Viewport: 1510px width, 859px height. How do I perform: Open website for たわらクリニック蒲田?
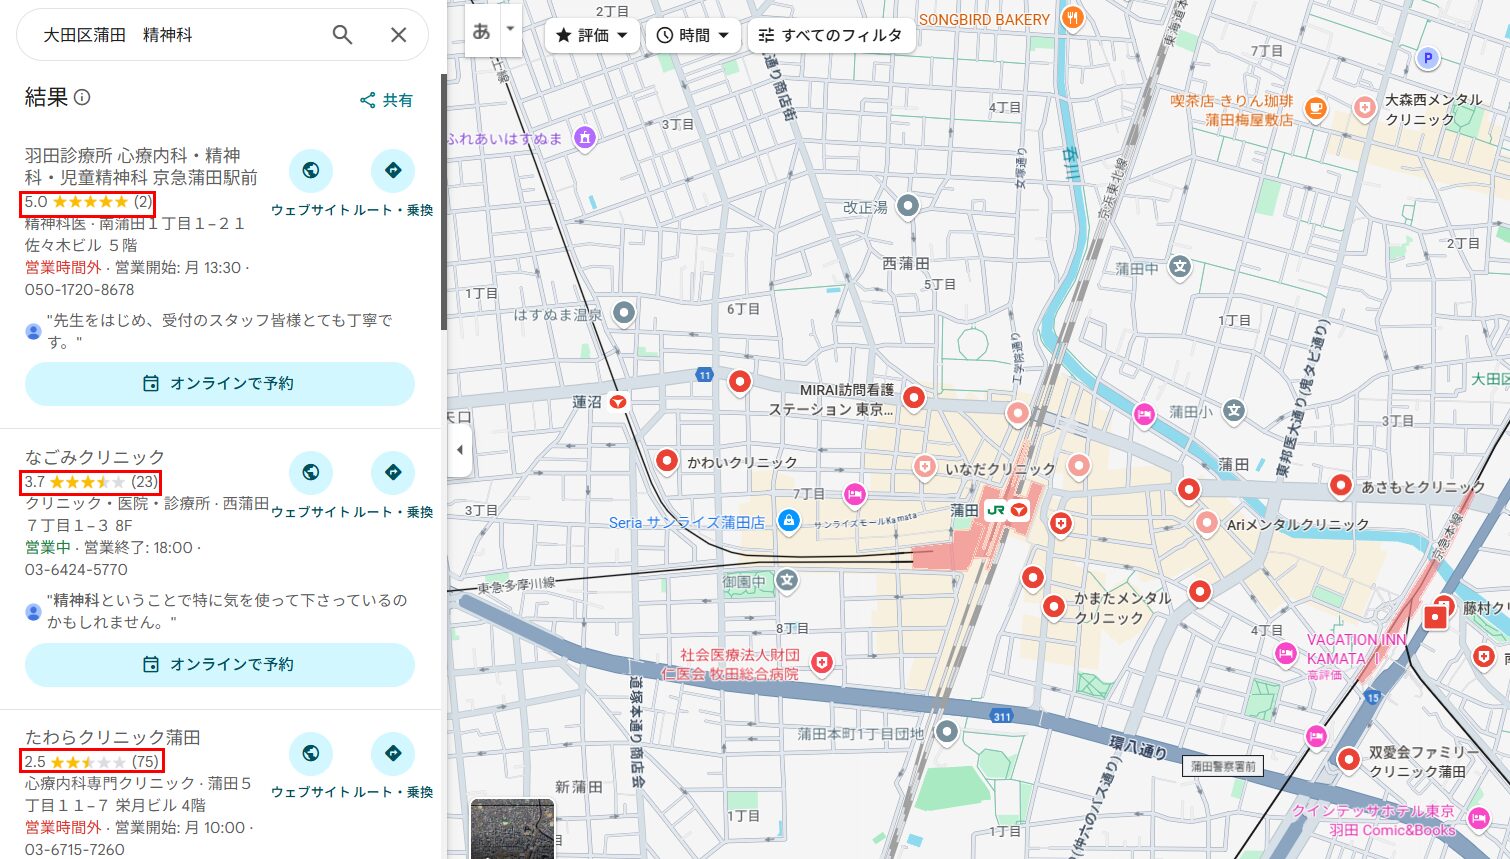[x=311, y=753]
